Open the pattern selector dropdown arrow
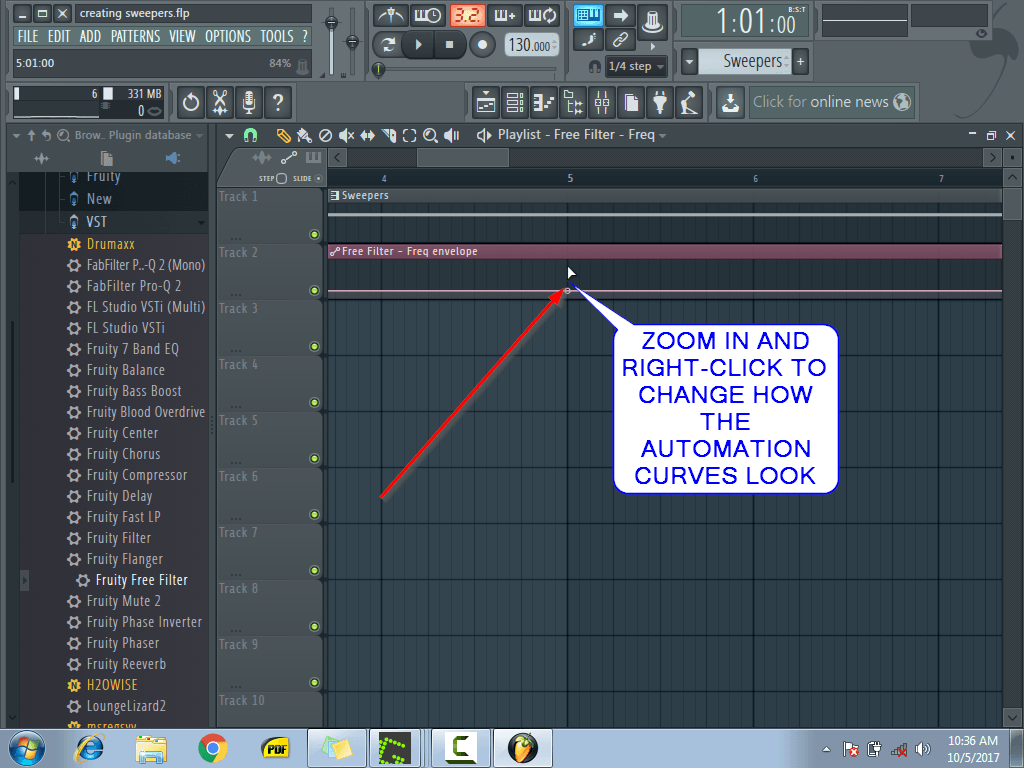Viewport: 1024px width, 768px height. pos(689,62)
